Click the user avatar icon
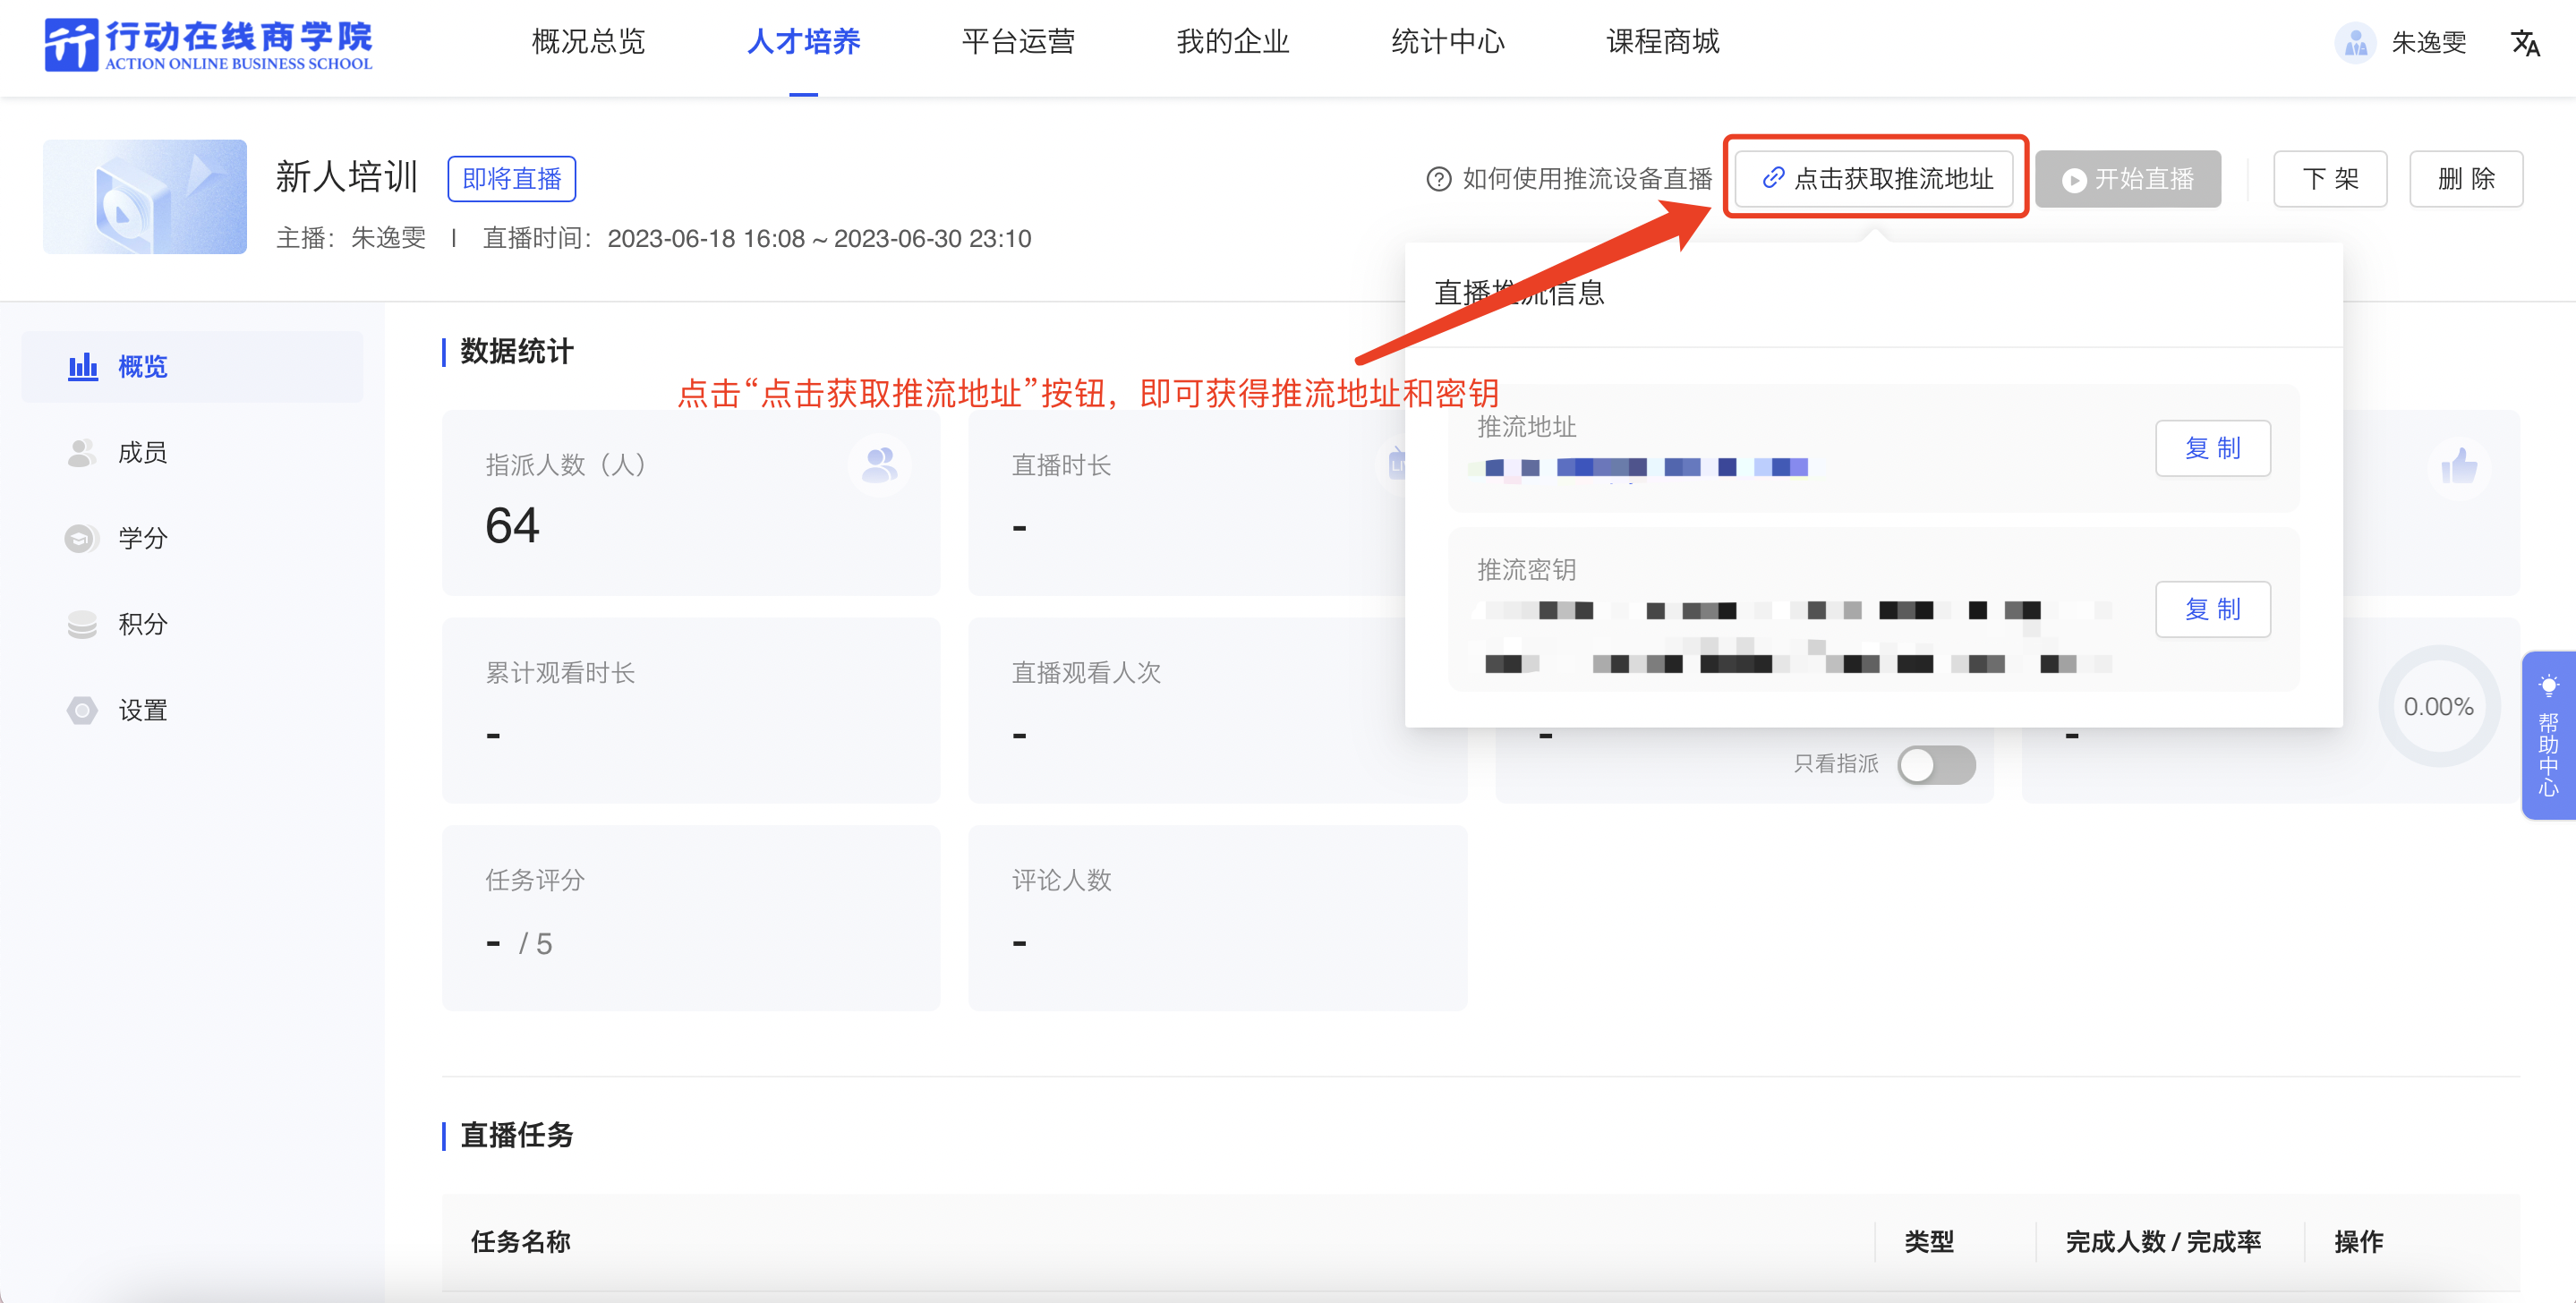2576x1303 pixels. pos(2354,43)
